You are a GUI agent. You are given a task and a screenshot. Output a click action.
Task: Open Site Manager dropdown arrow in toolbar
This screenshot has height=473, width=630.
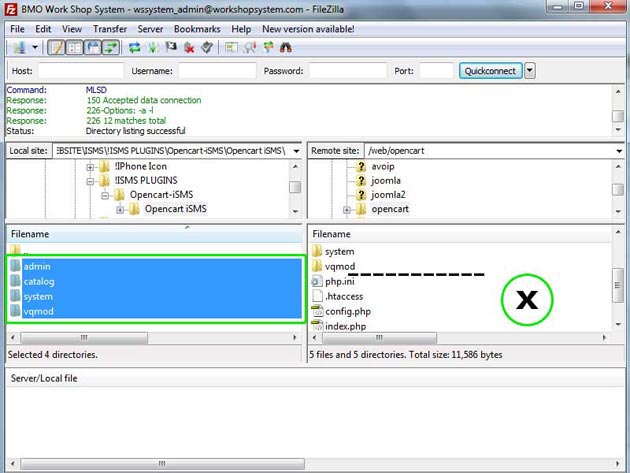[x=35, y=48]
